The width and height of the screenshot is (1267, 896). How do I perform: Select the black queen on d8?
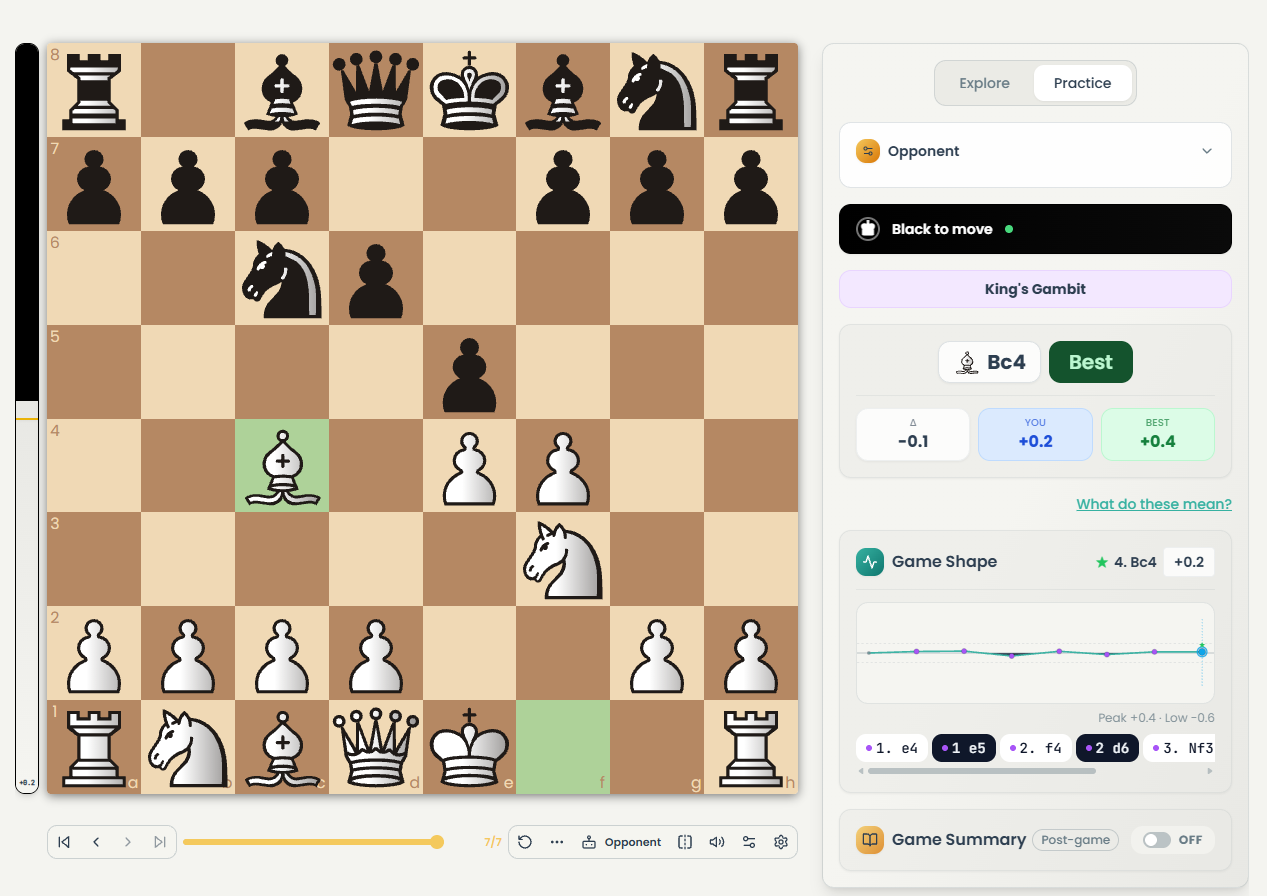(x=376, y=89)
